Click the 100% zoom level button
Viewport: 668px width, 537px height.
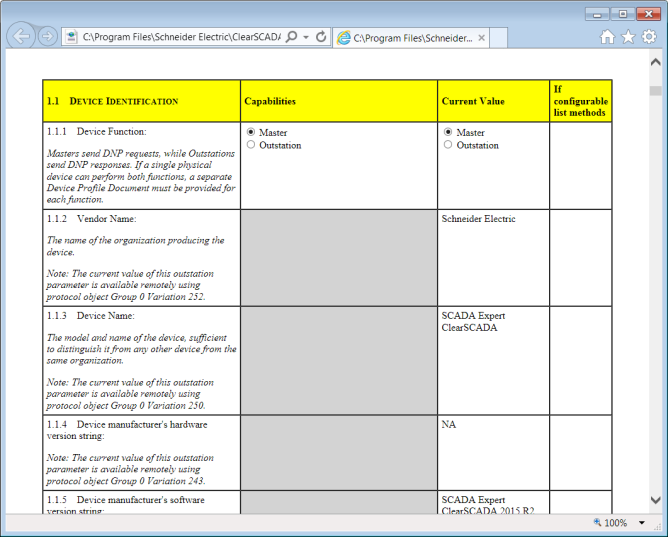610,523
